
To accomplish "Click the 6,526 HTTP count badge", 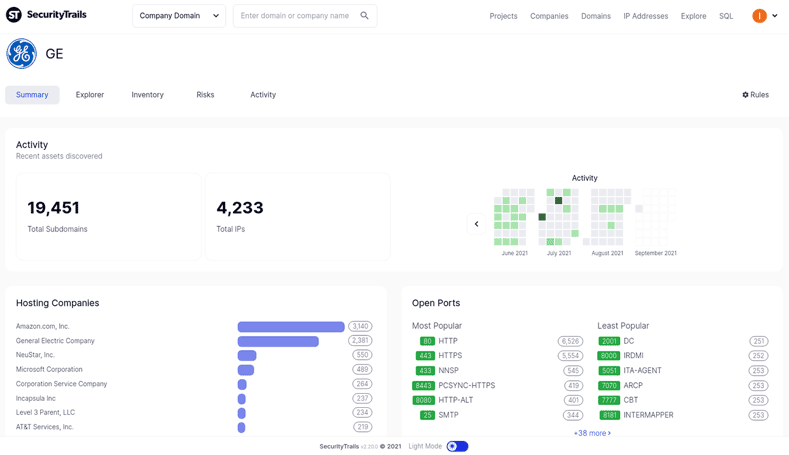I will [x=570, y=341].
